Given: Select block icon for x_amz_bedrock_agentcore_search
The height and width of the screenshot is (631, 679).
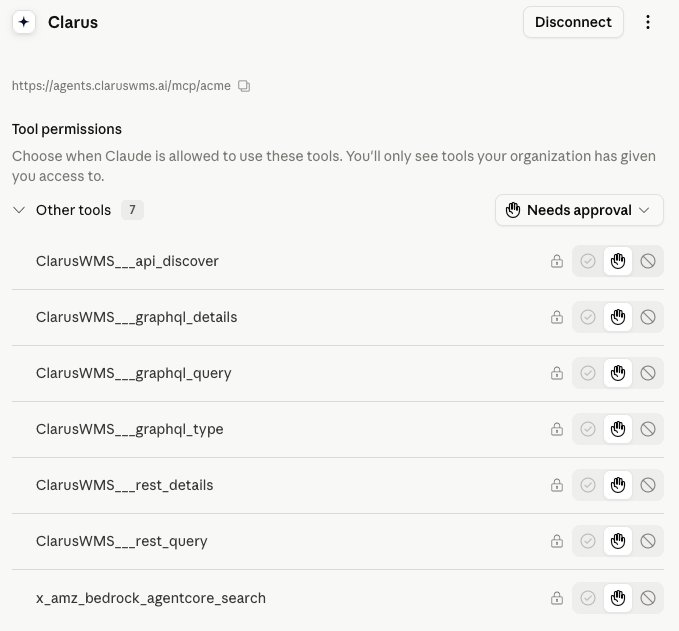Looking at the screenshot, I should click(x=648, y=598).
